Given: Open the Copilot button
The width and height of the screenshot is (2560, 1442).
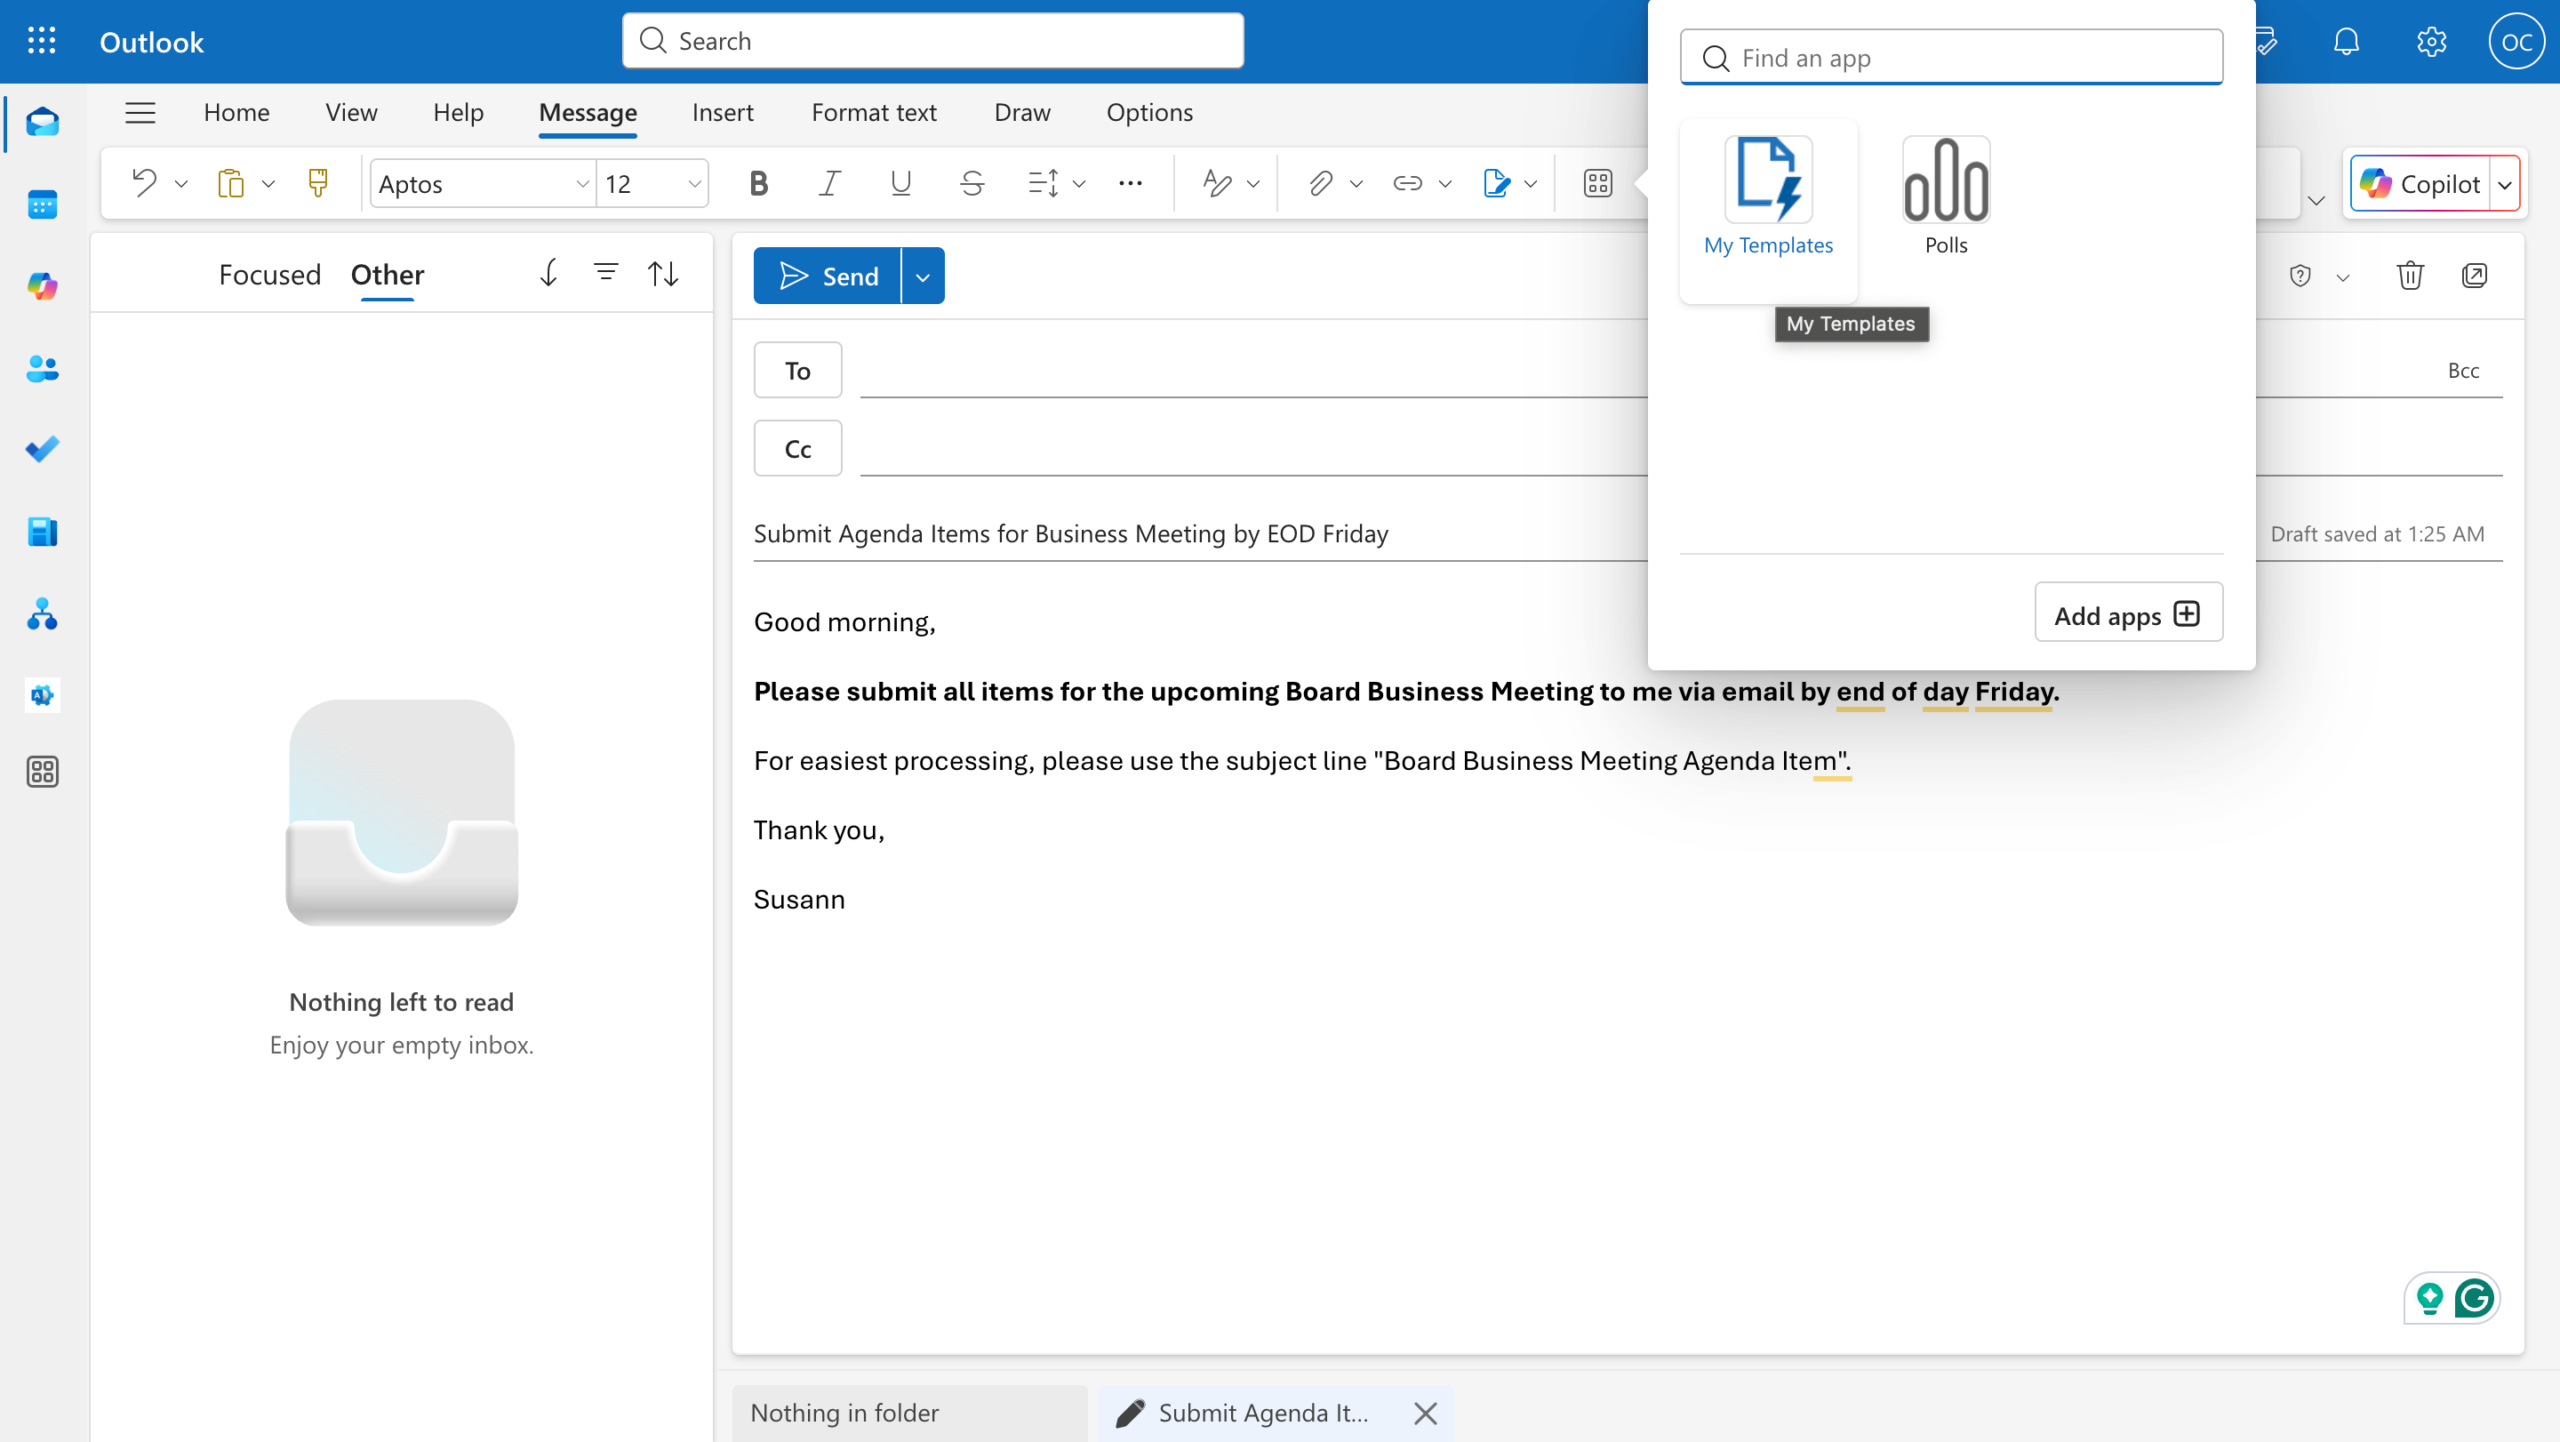Looking at the screenshot, I should click(2420, 184).
